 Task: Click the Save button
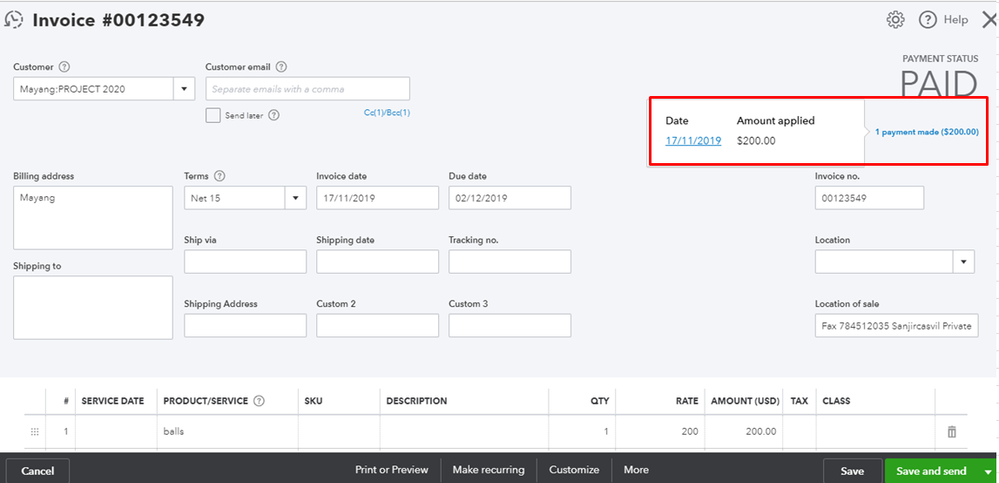tap(852, 471)
